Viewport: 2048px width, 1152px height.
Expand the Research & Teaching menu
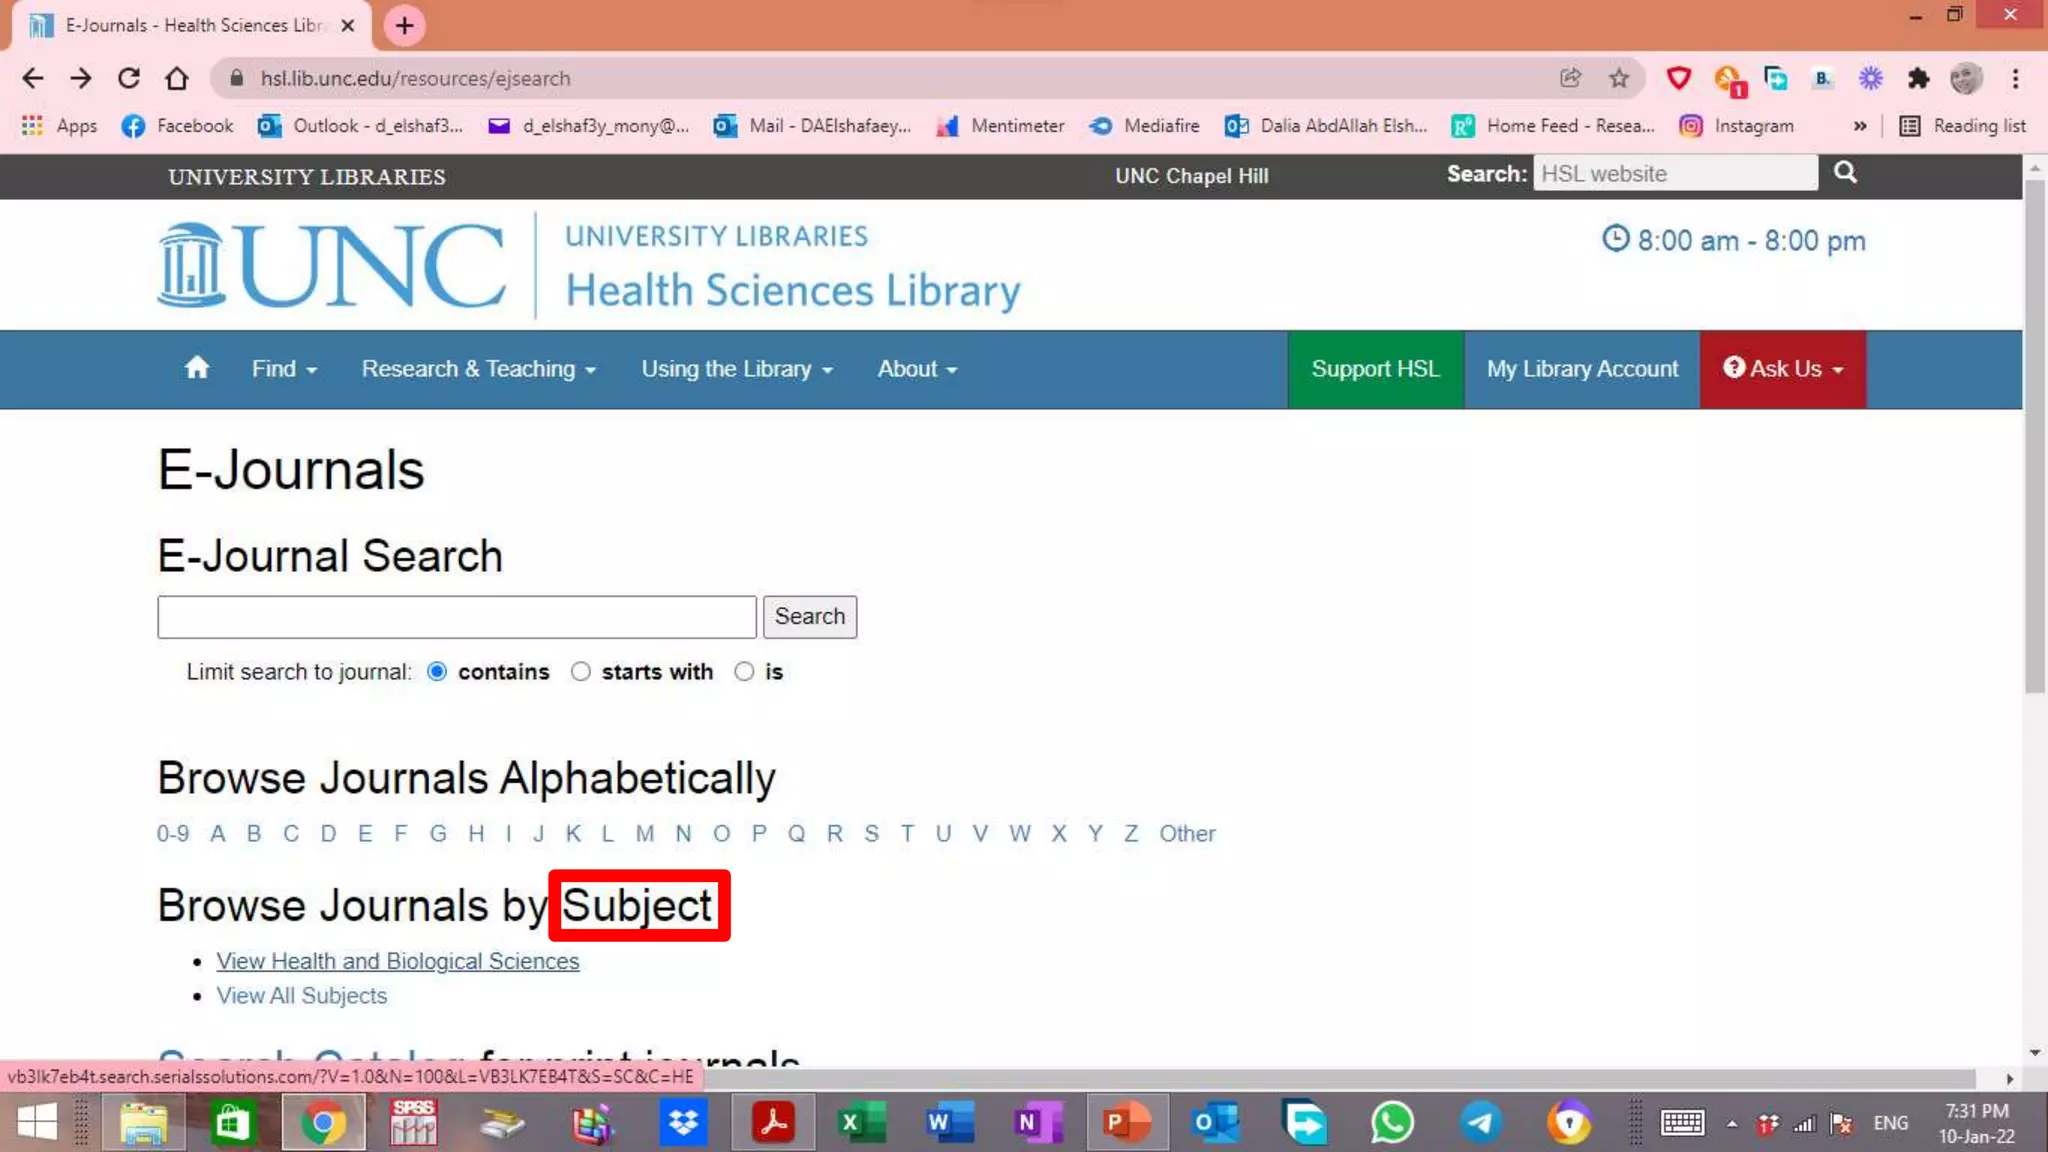478,369
